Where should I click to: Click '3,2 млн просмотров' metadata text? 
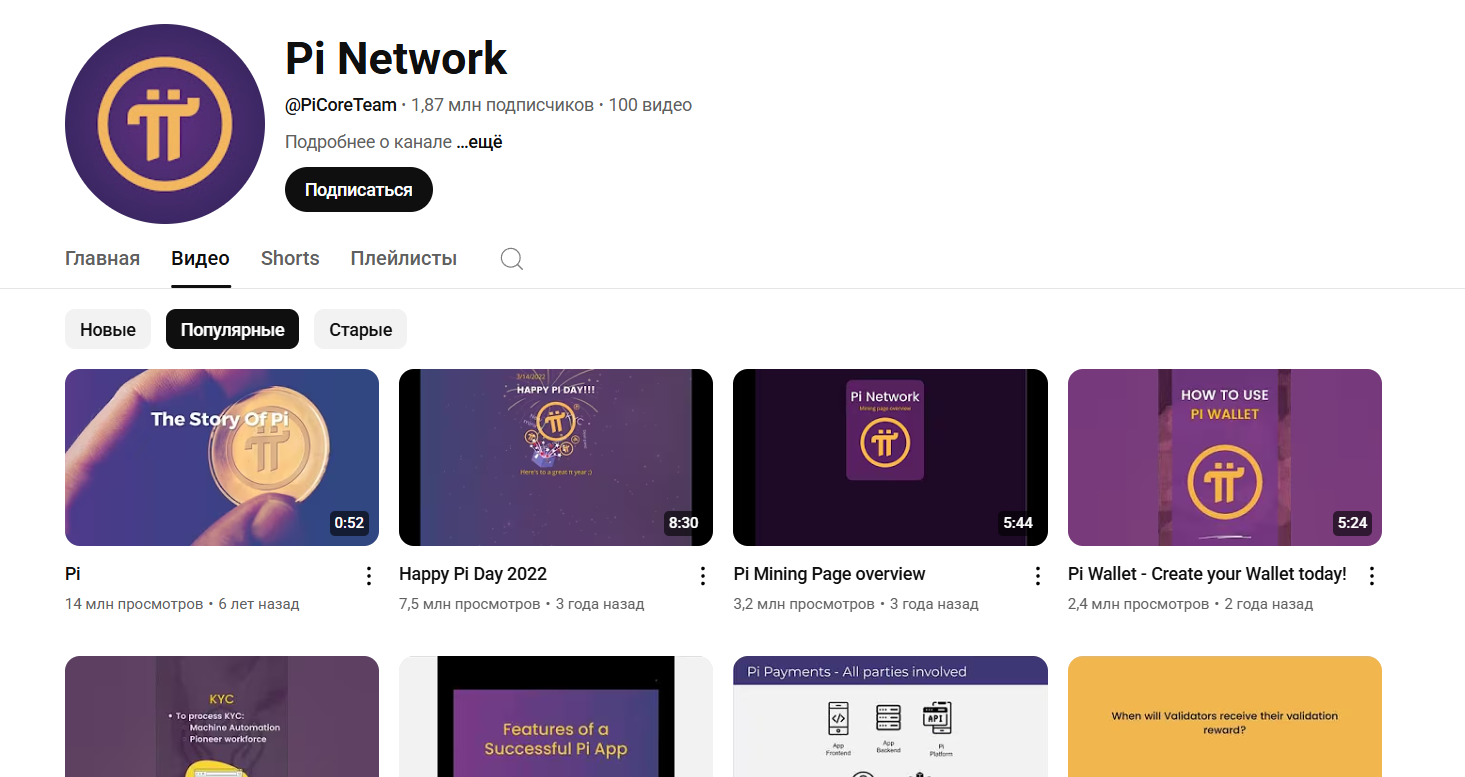804,604
